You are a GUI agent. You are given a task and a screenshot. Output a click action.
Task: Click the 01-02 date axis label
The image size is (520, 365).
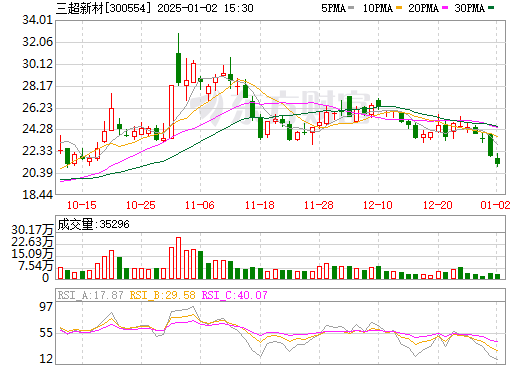[495, 205]
